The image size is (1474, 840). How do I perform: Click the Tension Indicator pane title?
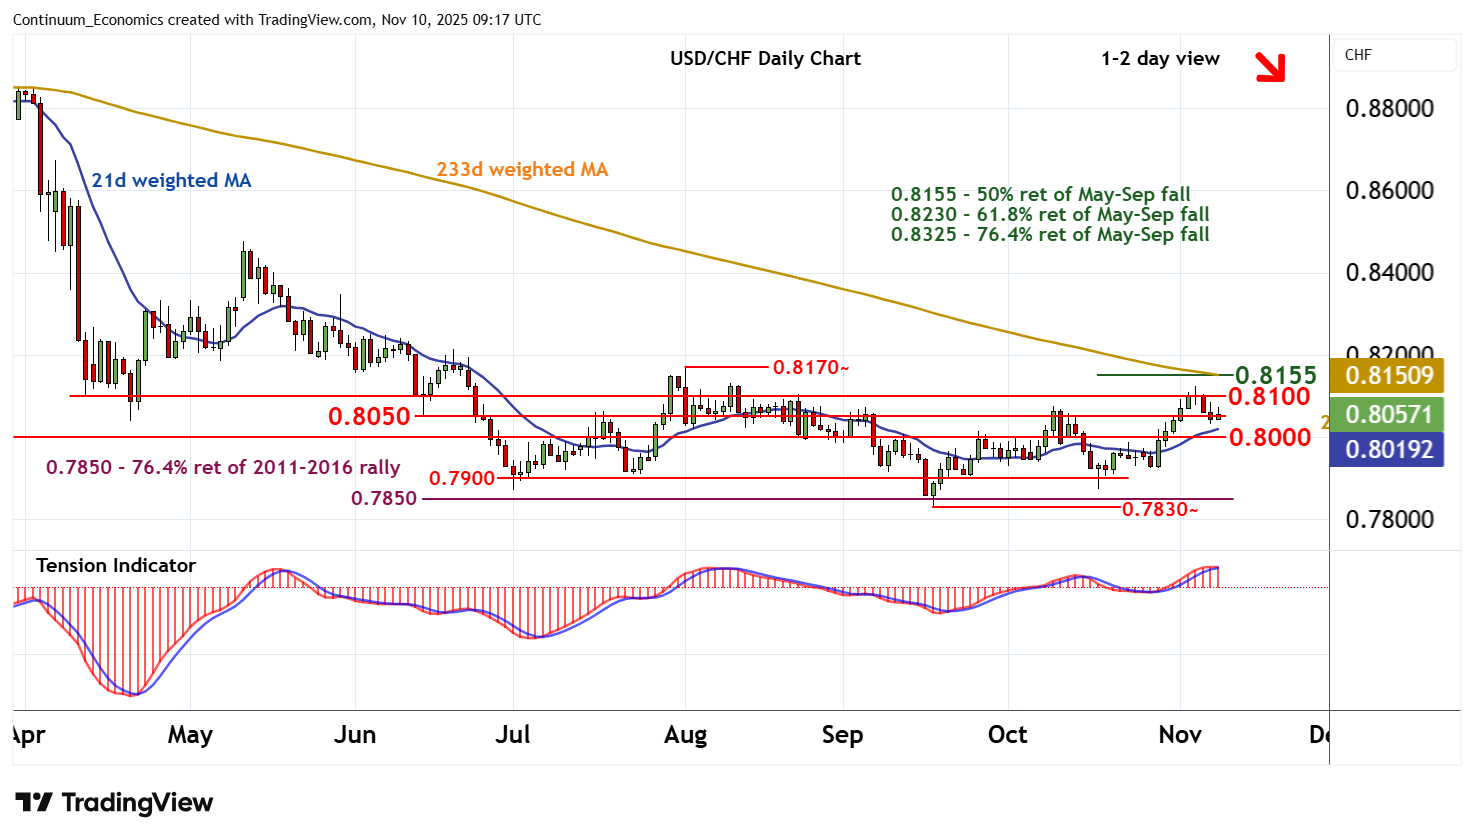[x=116, y=565]
